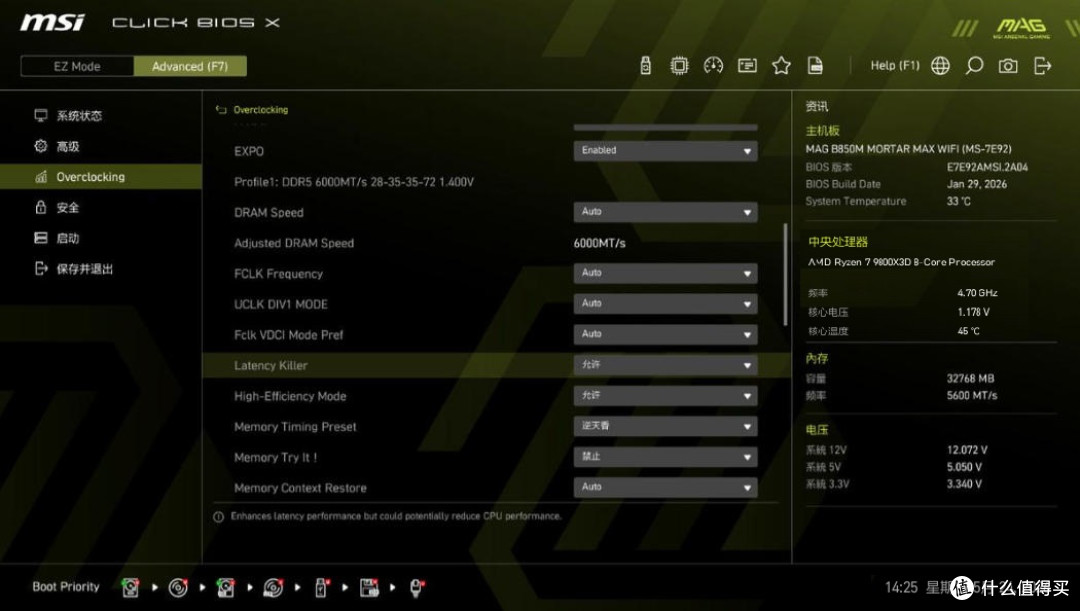Click the exit icon in the top toolbar
Image resolution: width=1080 pixels, height=611 pixels.
1042,65
